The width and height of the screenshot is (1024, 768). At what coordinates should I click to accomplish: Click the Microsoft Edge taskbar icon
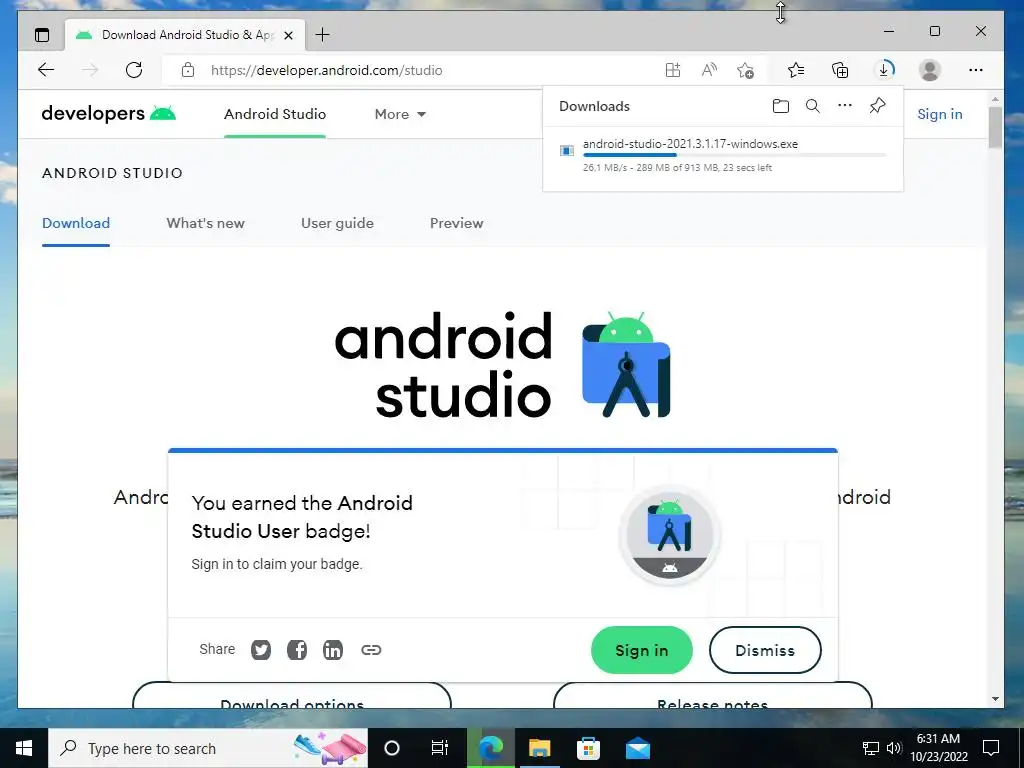click(x=491, y=748)
